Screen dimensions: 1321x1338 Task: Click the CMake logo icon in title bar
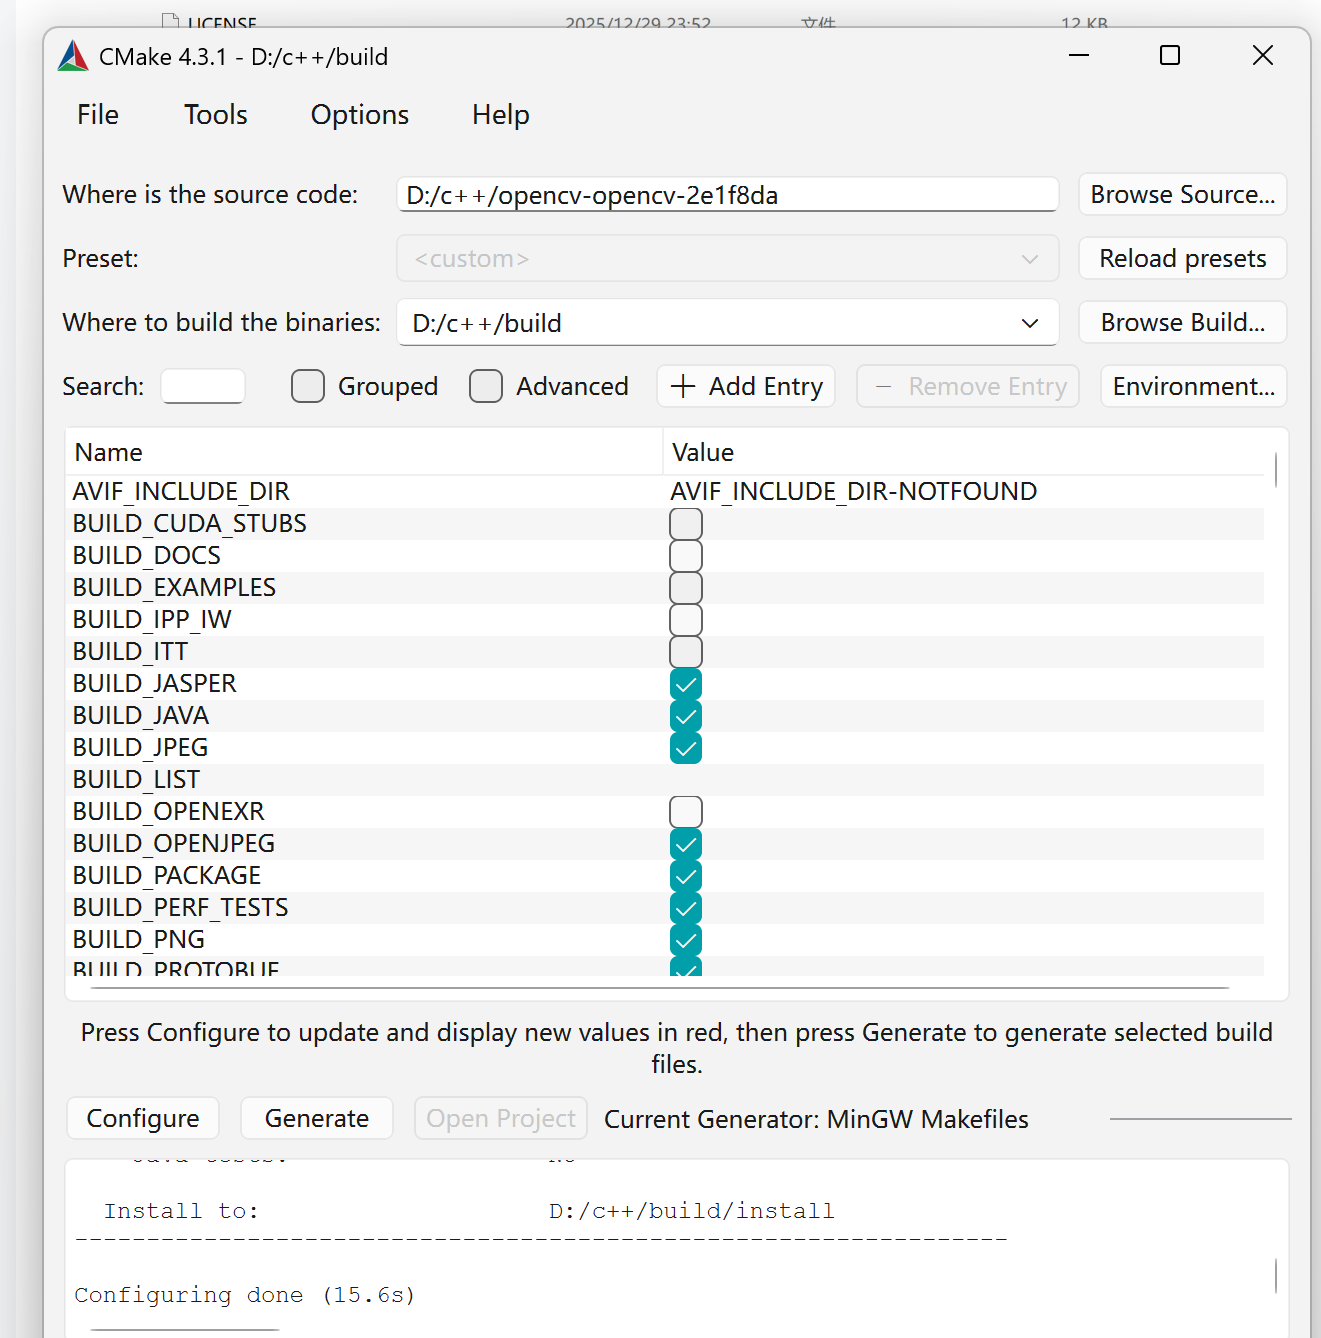click(73, 56)
